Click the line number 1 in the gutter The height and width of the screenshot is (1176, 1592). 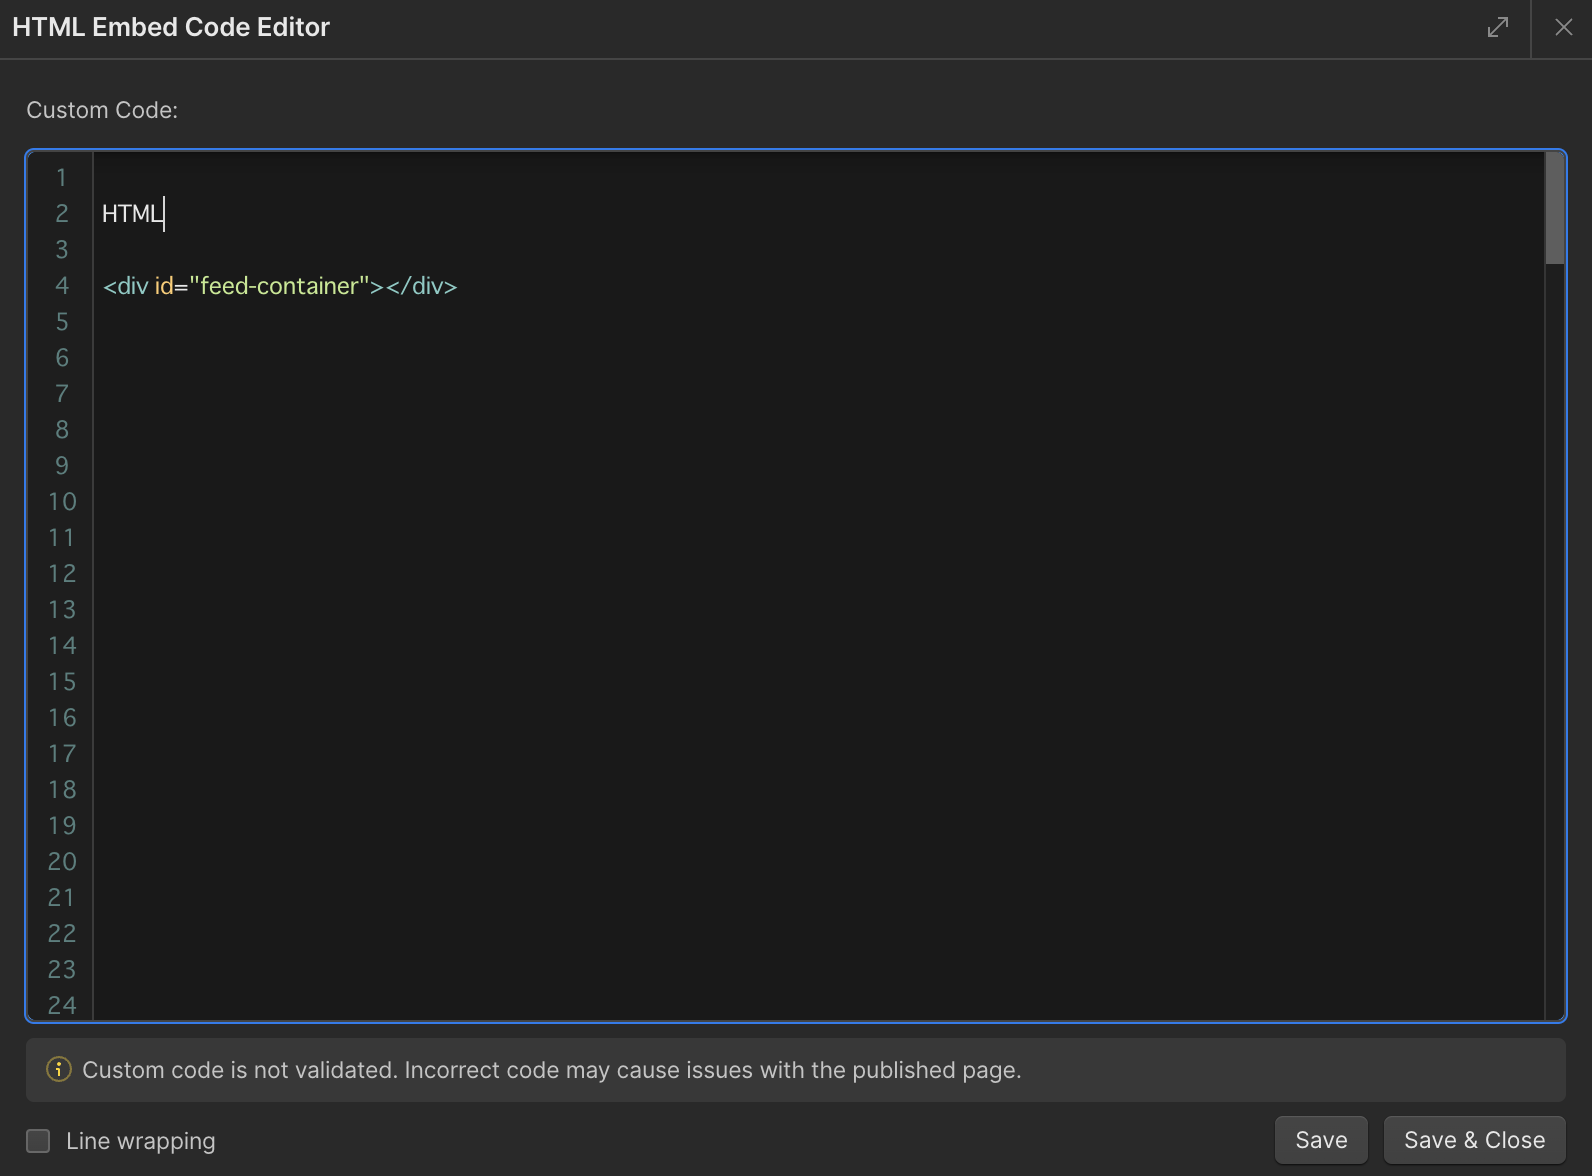click(x=62, y=177)
